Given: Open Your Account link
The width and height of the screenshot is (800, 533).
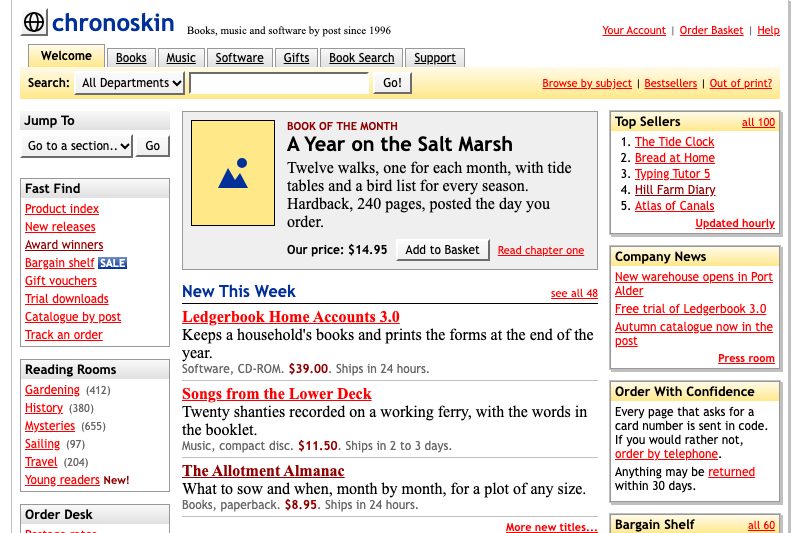Looking at the screenshot, I should [634, 30].
